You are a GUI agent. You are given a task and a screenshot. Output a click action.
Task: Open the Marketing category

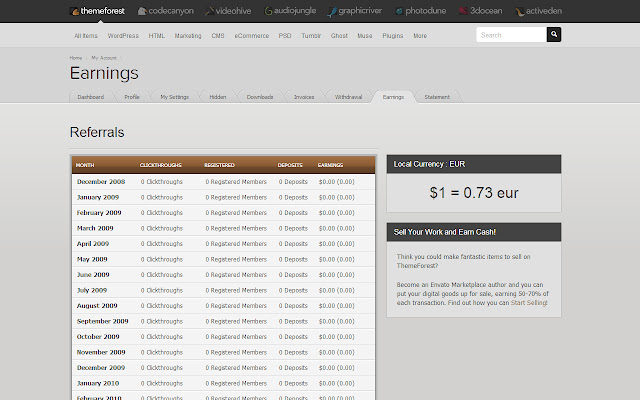tap(188, 36)
